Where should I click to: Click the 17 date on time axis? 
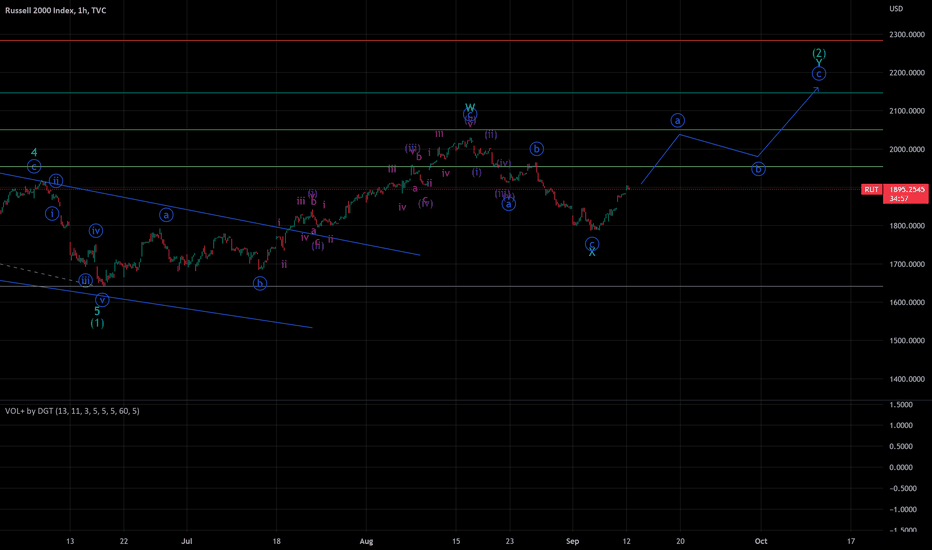pyautogui.click(x=851, y=541)
